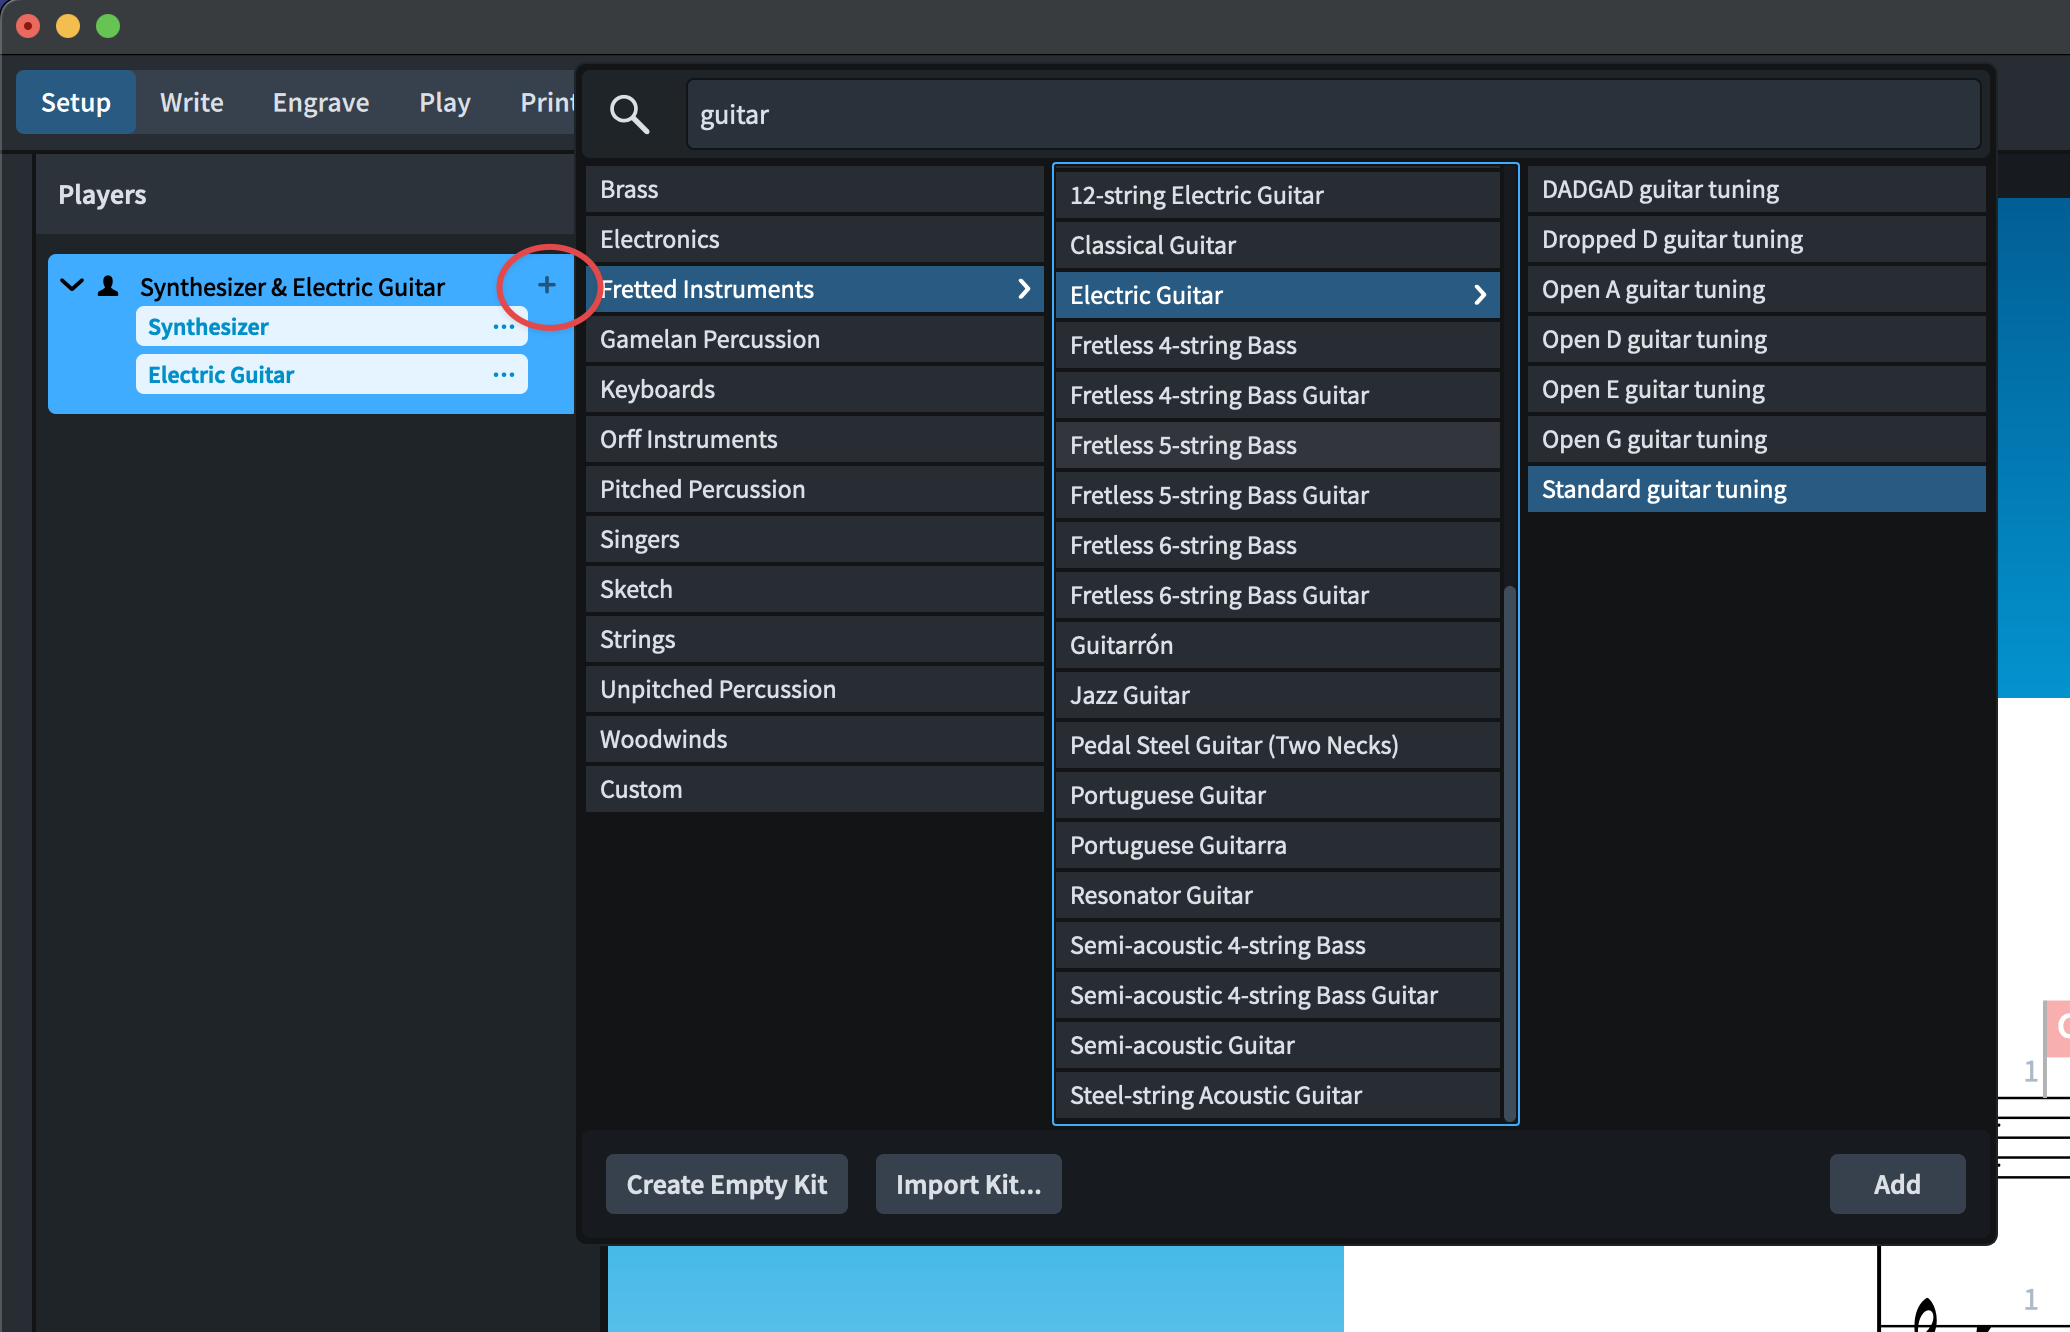Click the plus icon to add instrument
The height and width of the screenshot is (1332, 2070).
click(x=546, y=285)
